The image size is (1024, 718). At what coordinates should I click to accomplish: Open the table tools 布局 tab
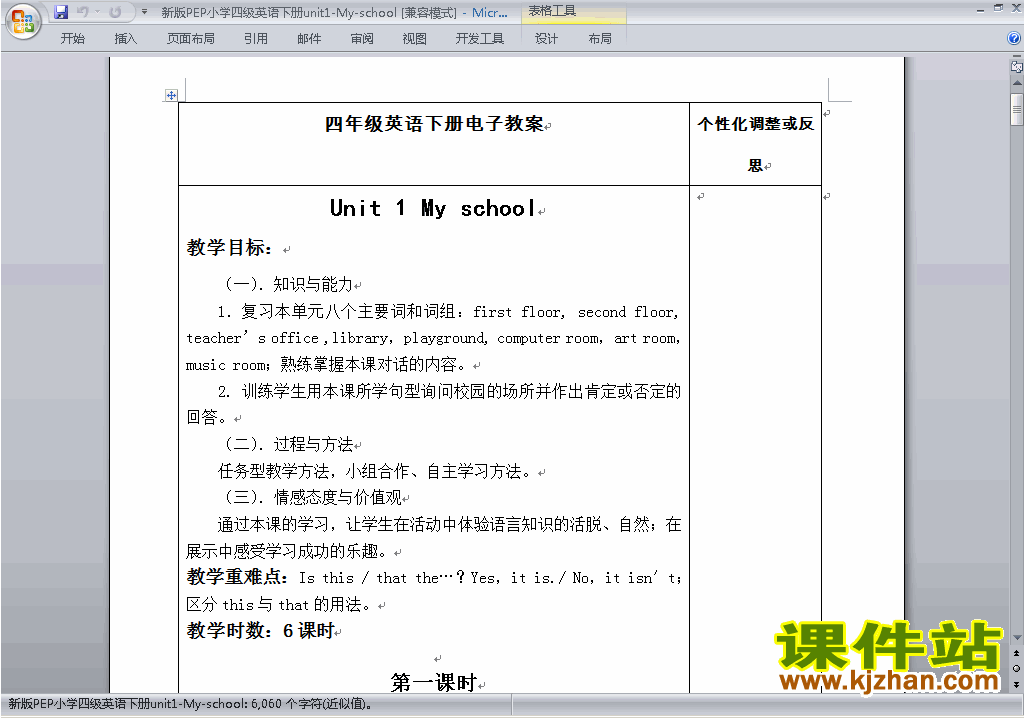coord(600,39)
